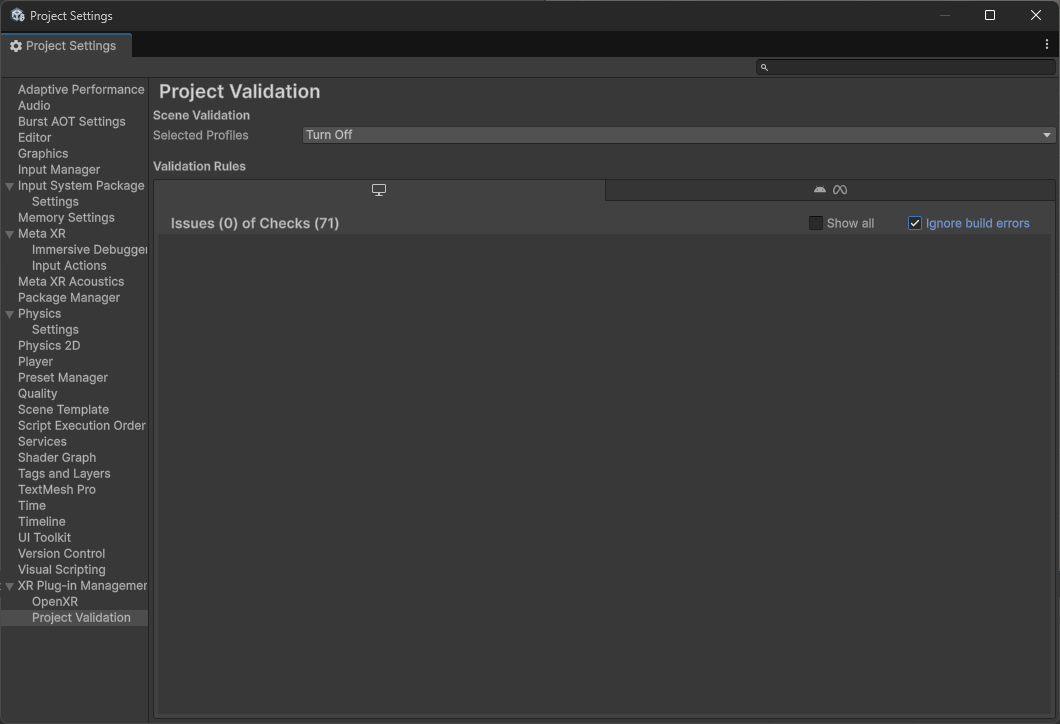The image size is (1060, 724).
Task: Open Immersive Debugger settings
Action: tap(89, 249)
